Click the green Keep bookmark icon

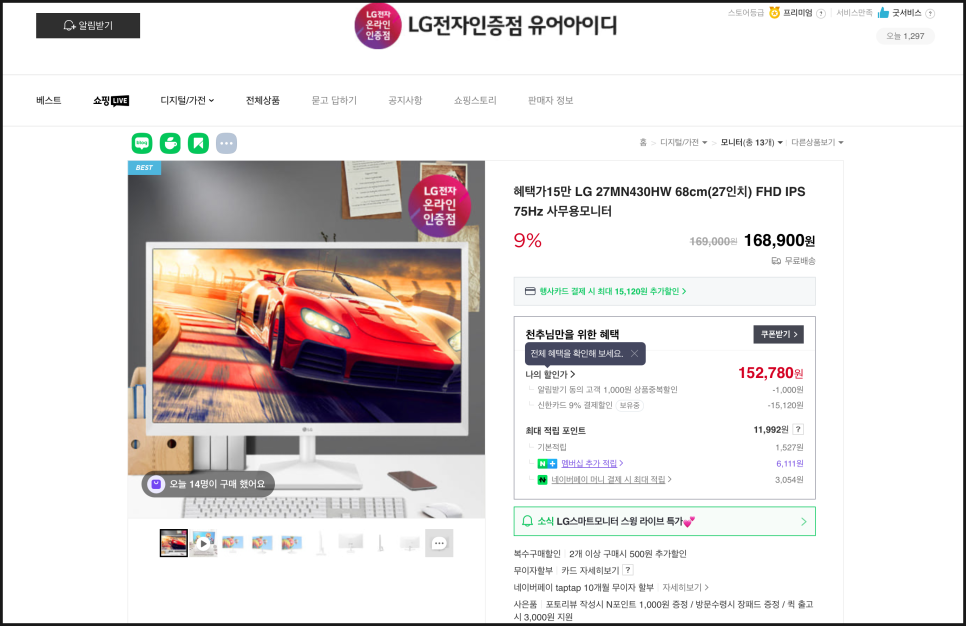[x=198, y=144]
